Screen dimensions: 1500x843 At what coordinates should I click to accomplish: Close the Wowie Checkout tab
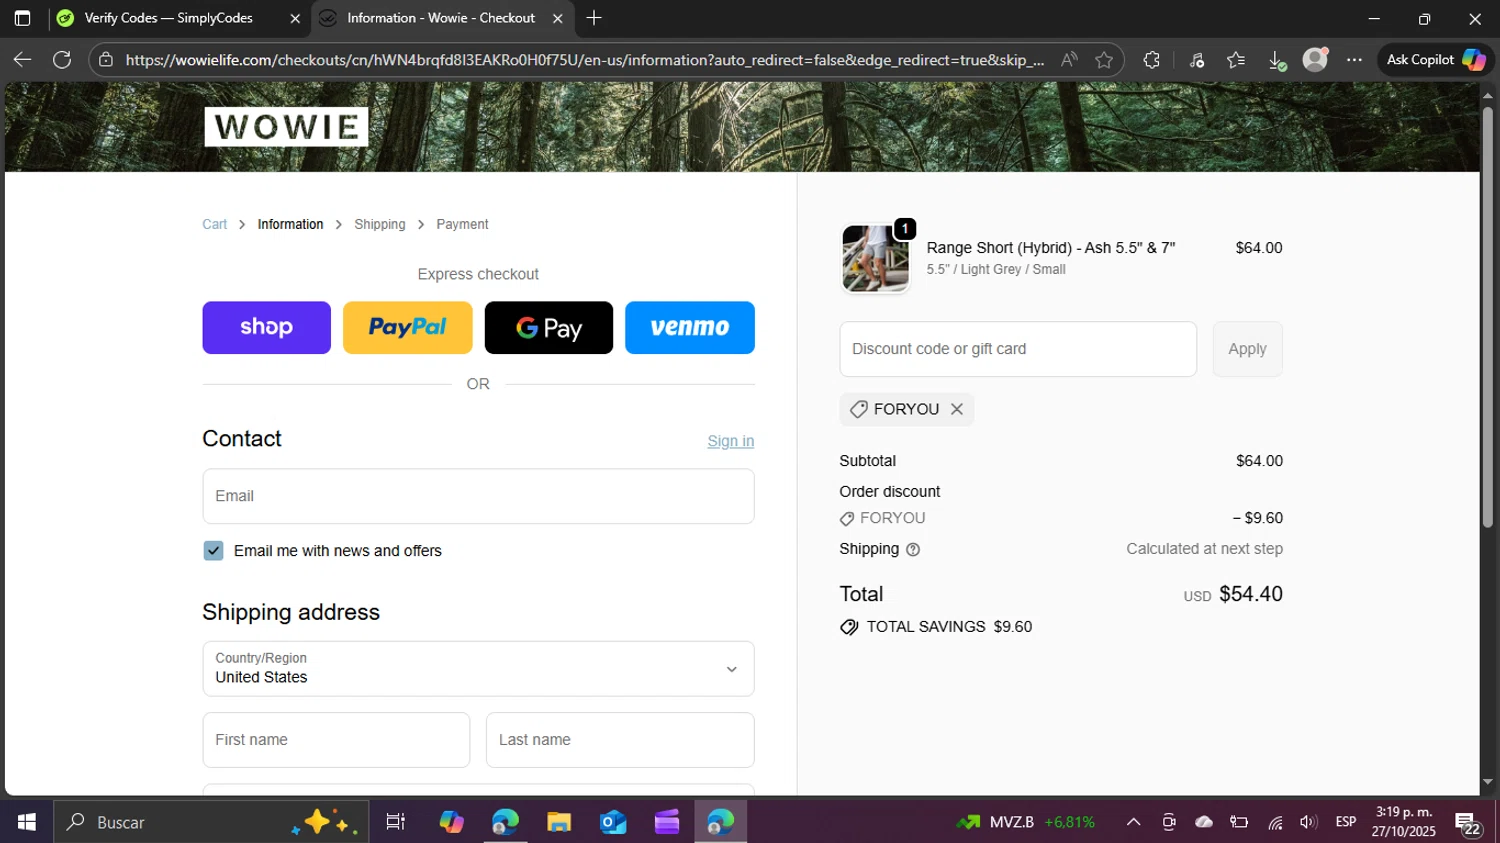(558, 18)
